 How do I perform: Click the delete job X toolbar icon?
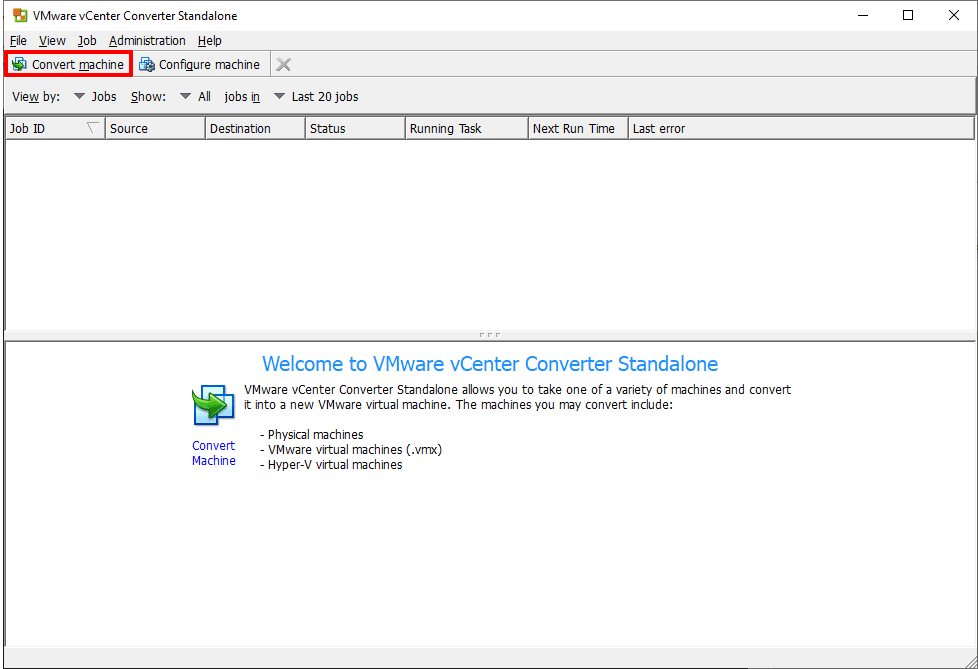(282, 63)
